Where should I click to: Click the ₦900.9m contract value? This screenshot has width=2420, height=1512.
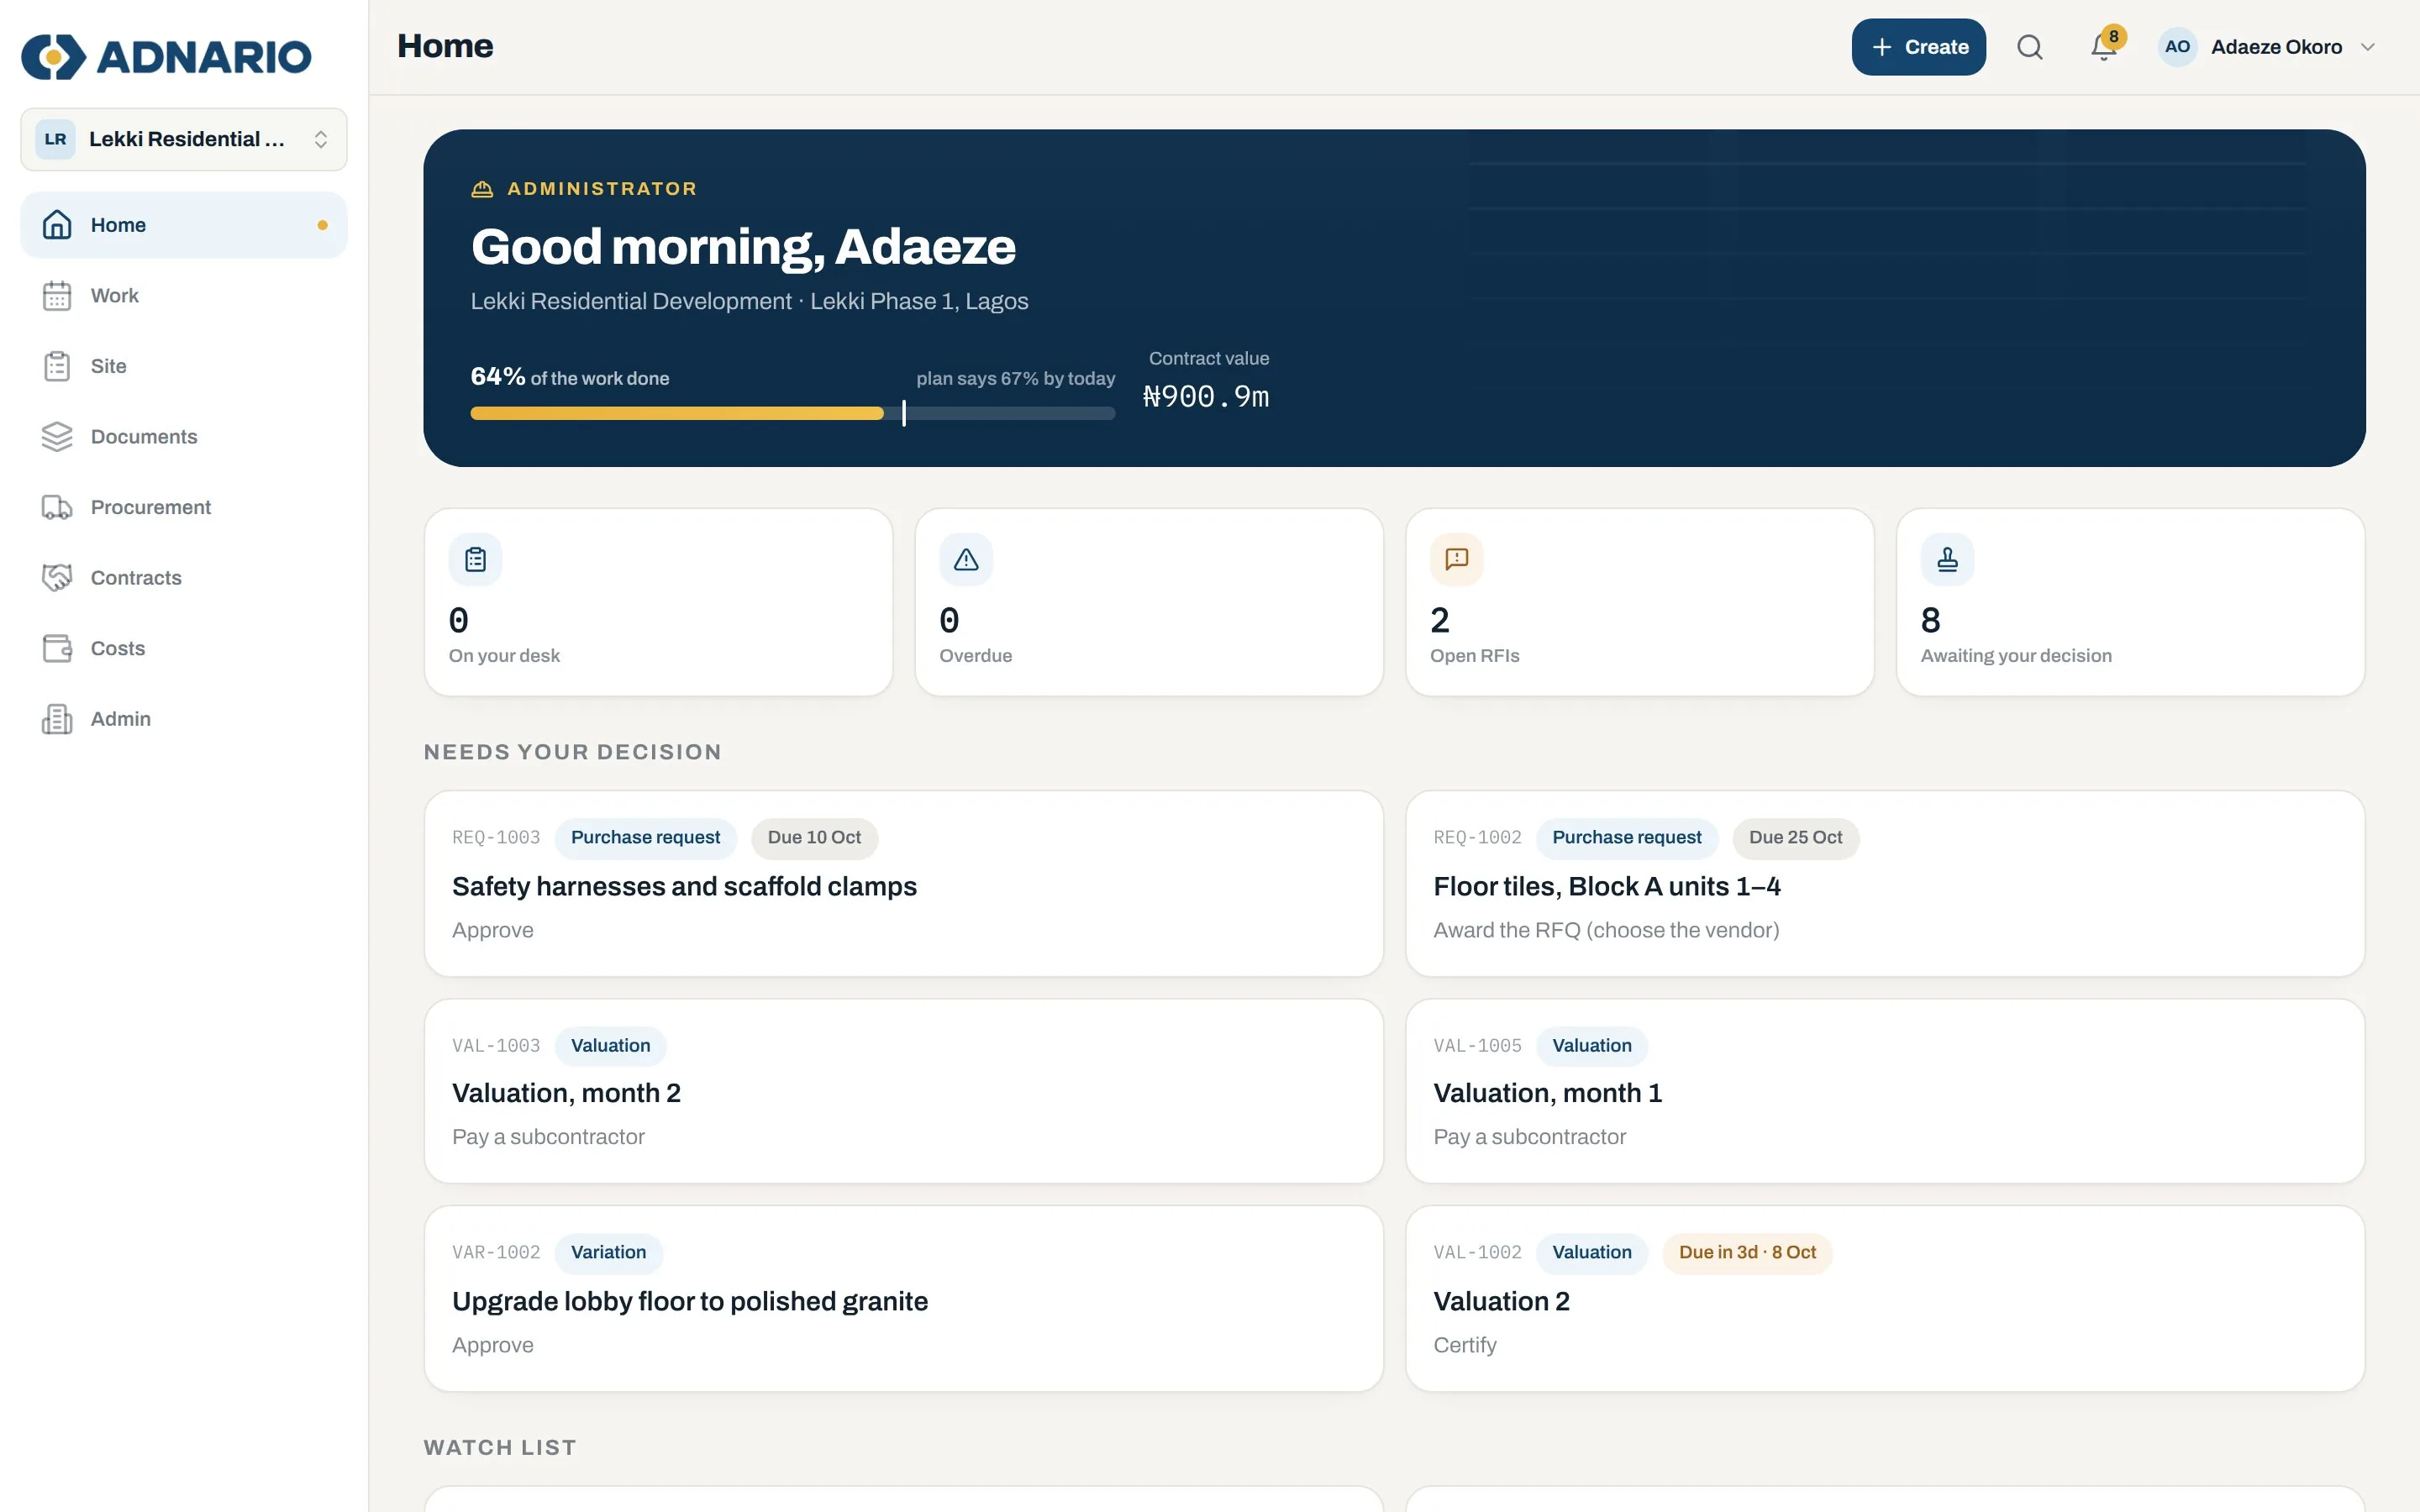[1206, 397]
